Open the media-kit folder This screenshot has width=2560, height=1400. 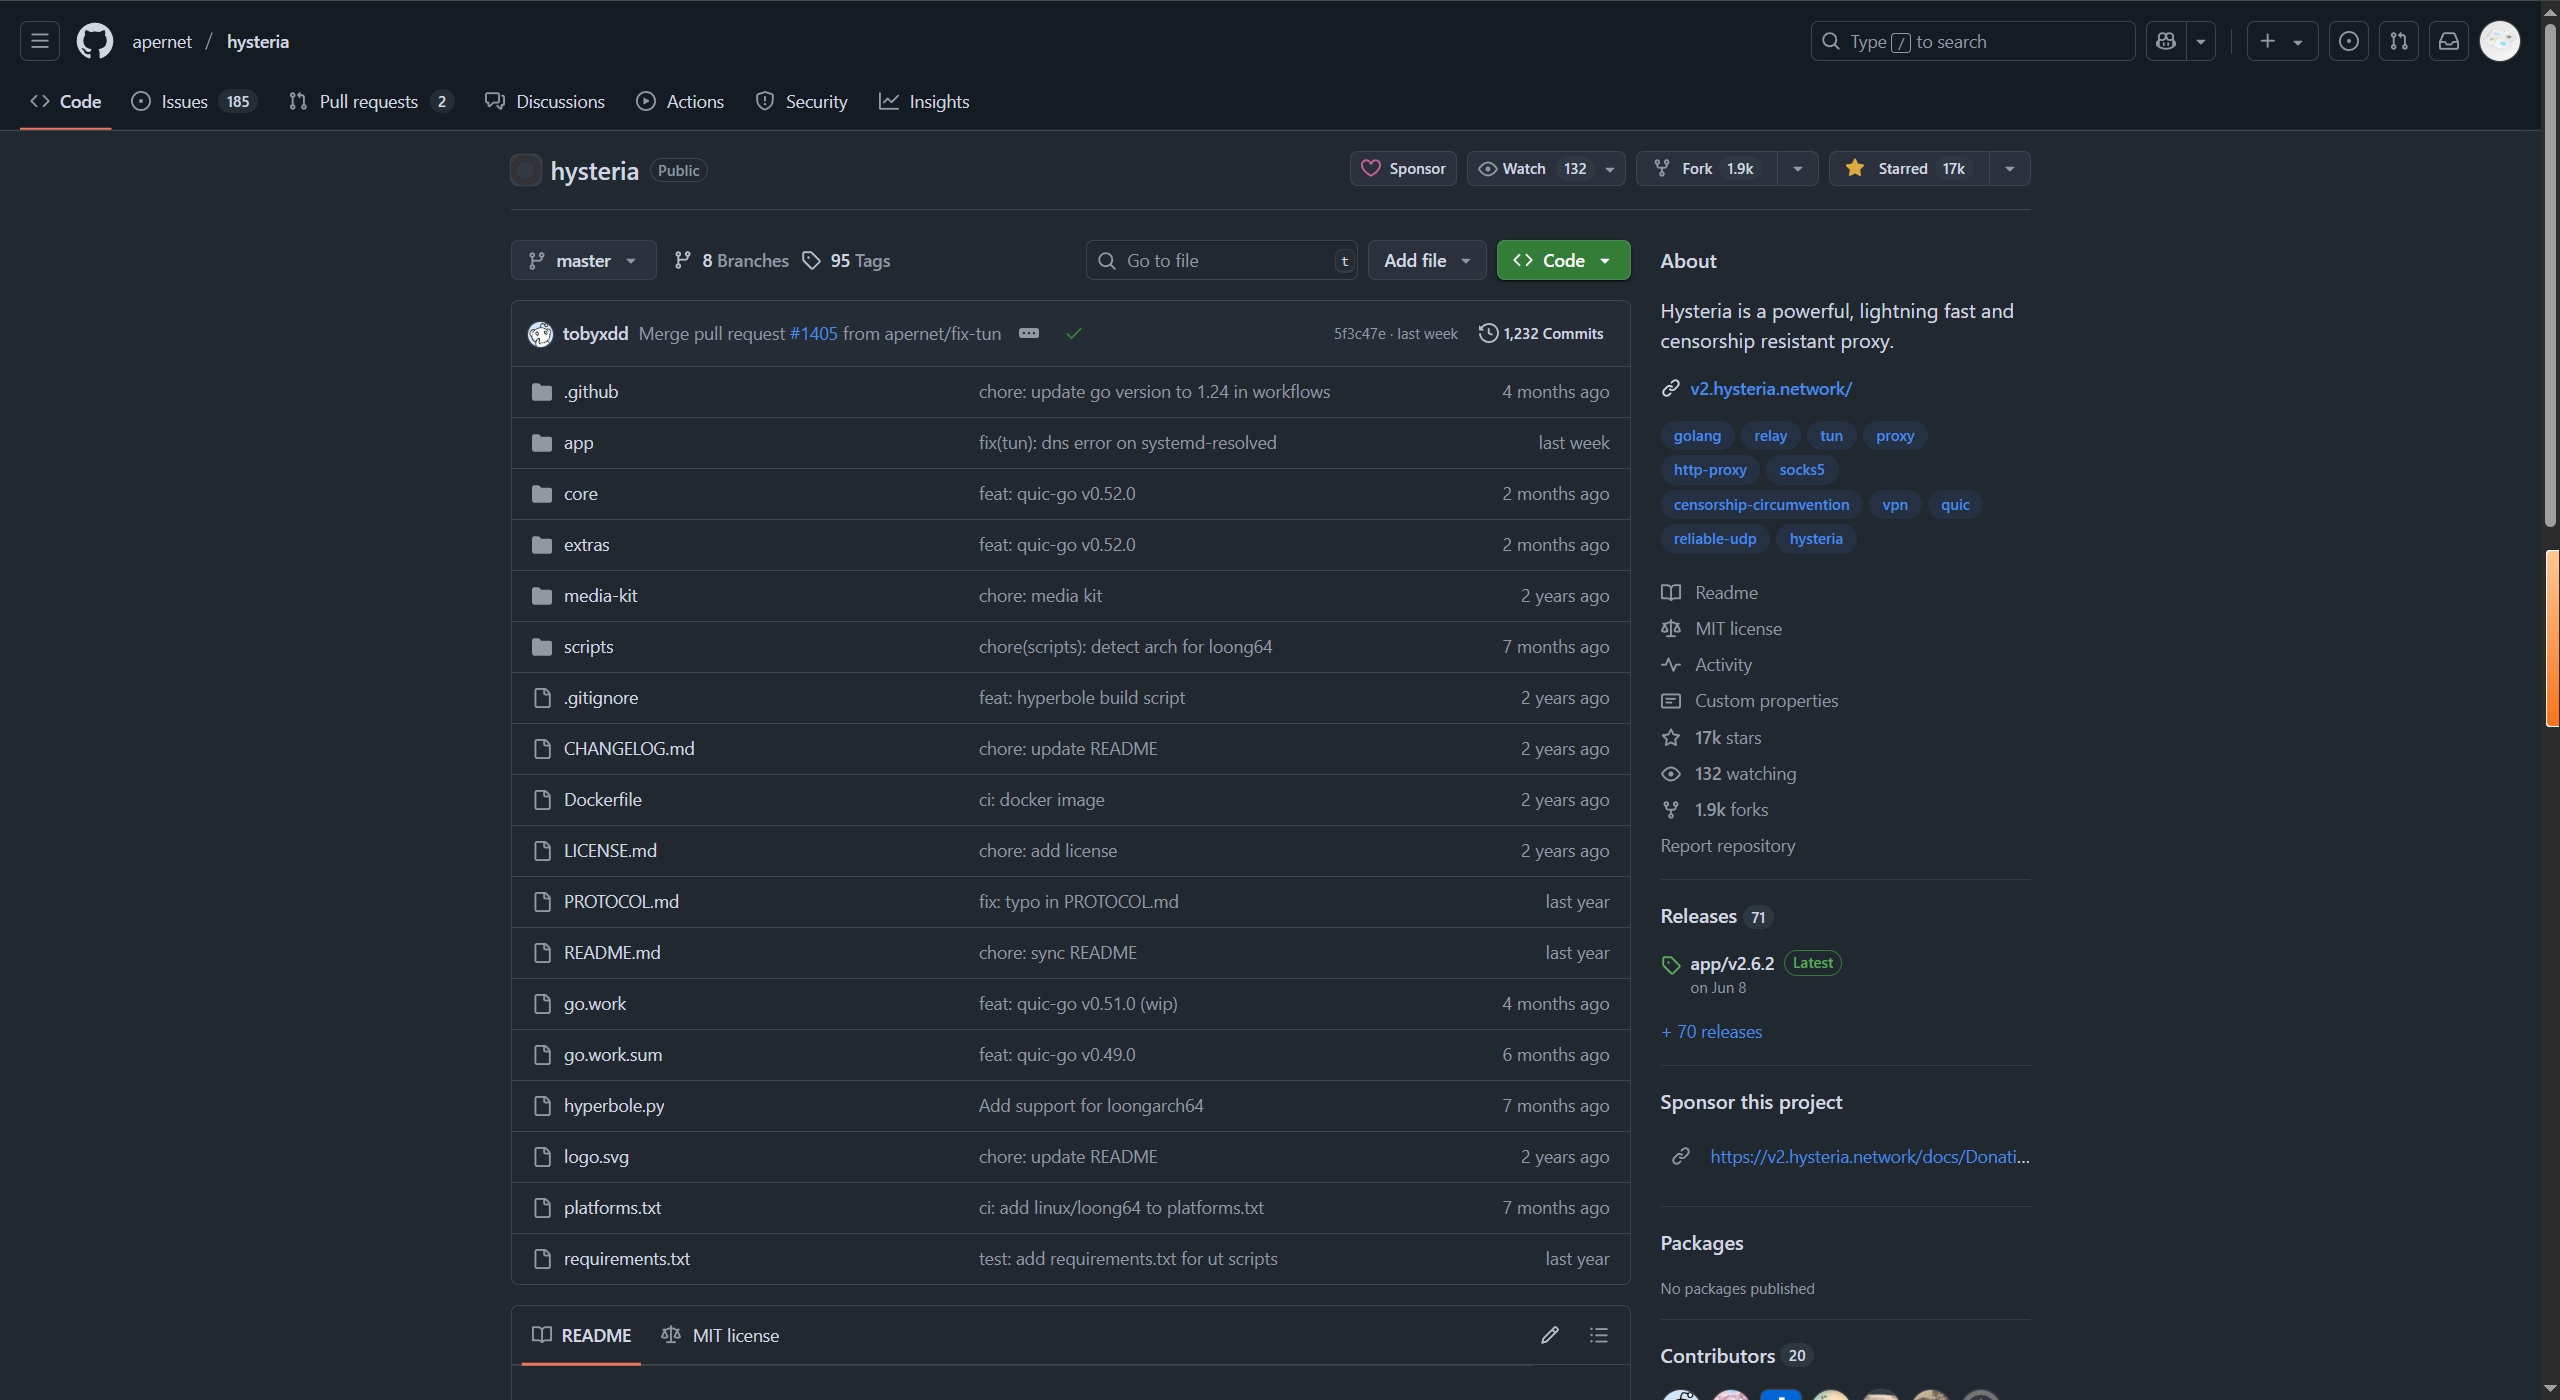(x=600, y=596)
